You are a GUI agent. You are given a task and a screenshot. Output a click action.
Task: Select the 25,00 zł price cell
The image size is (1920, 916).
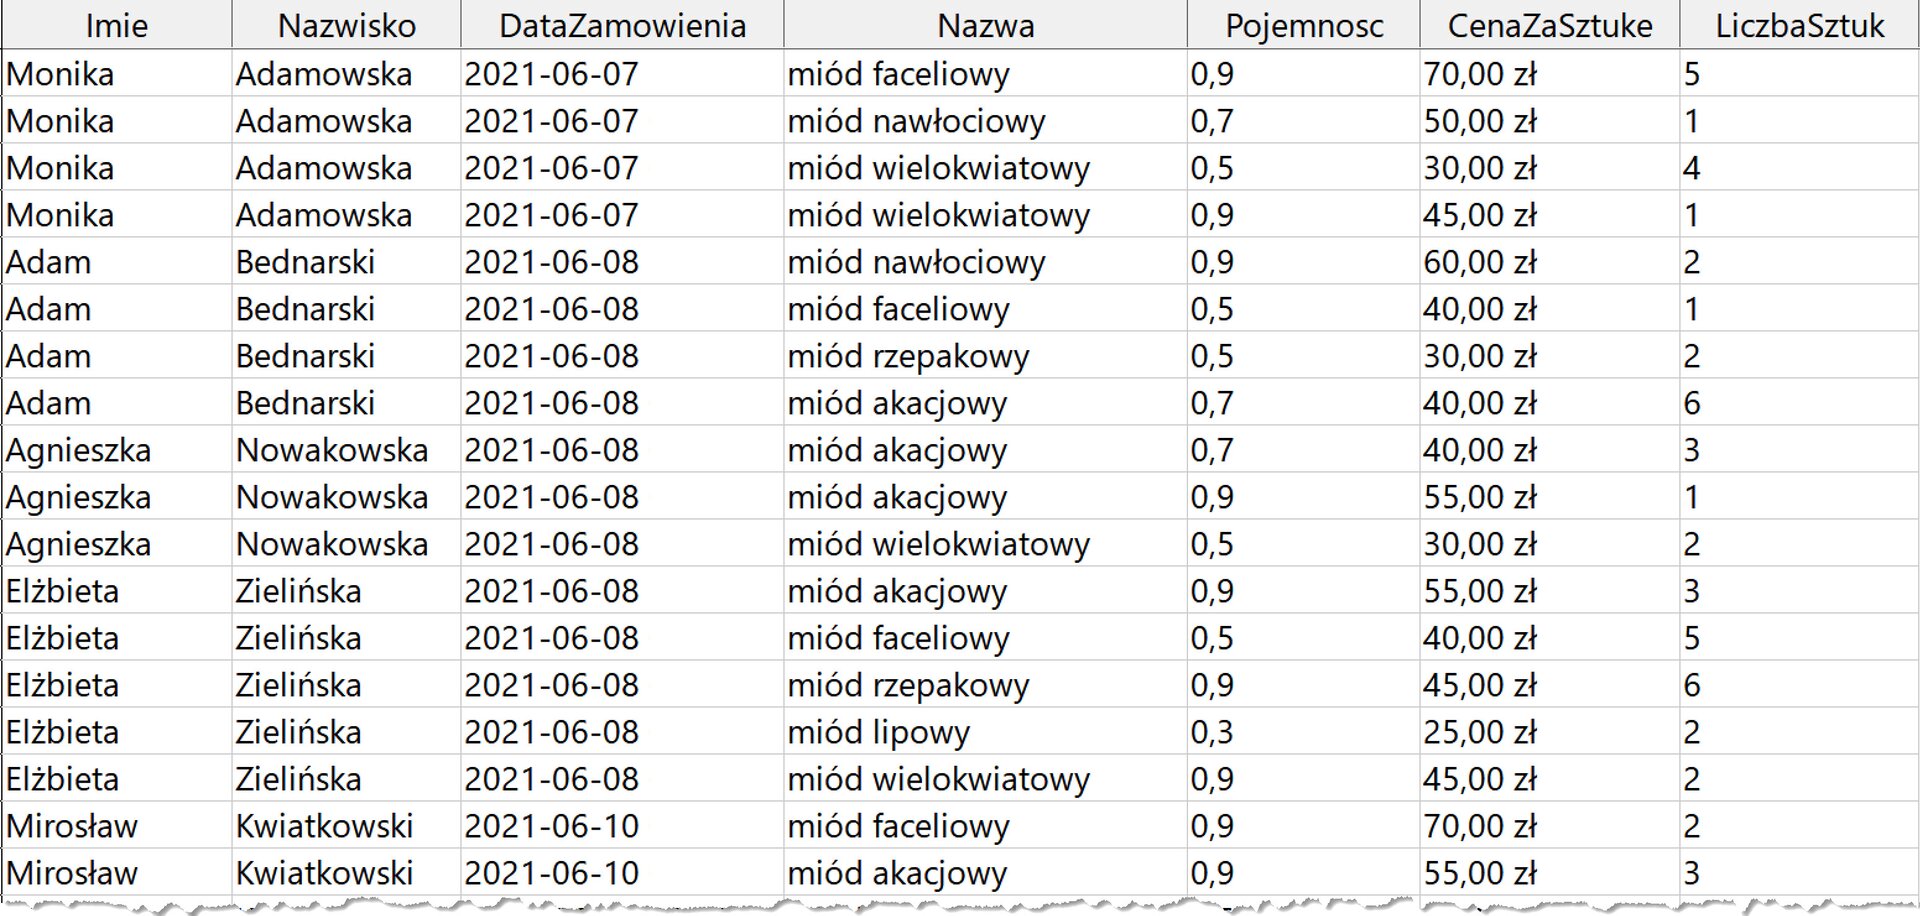coord(1549,731)
